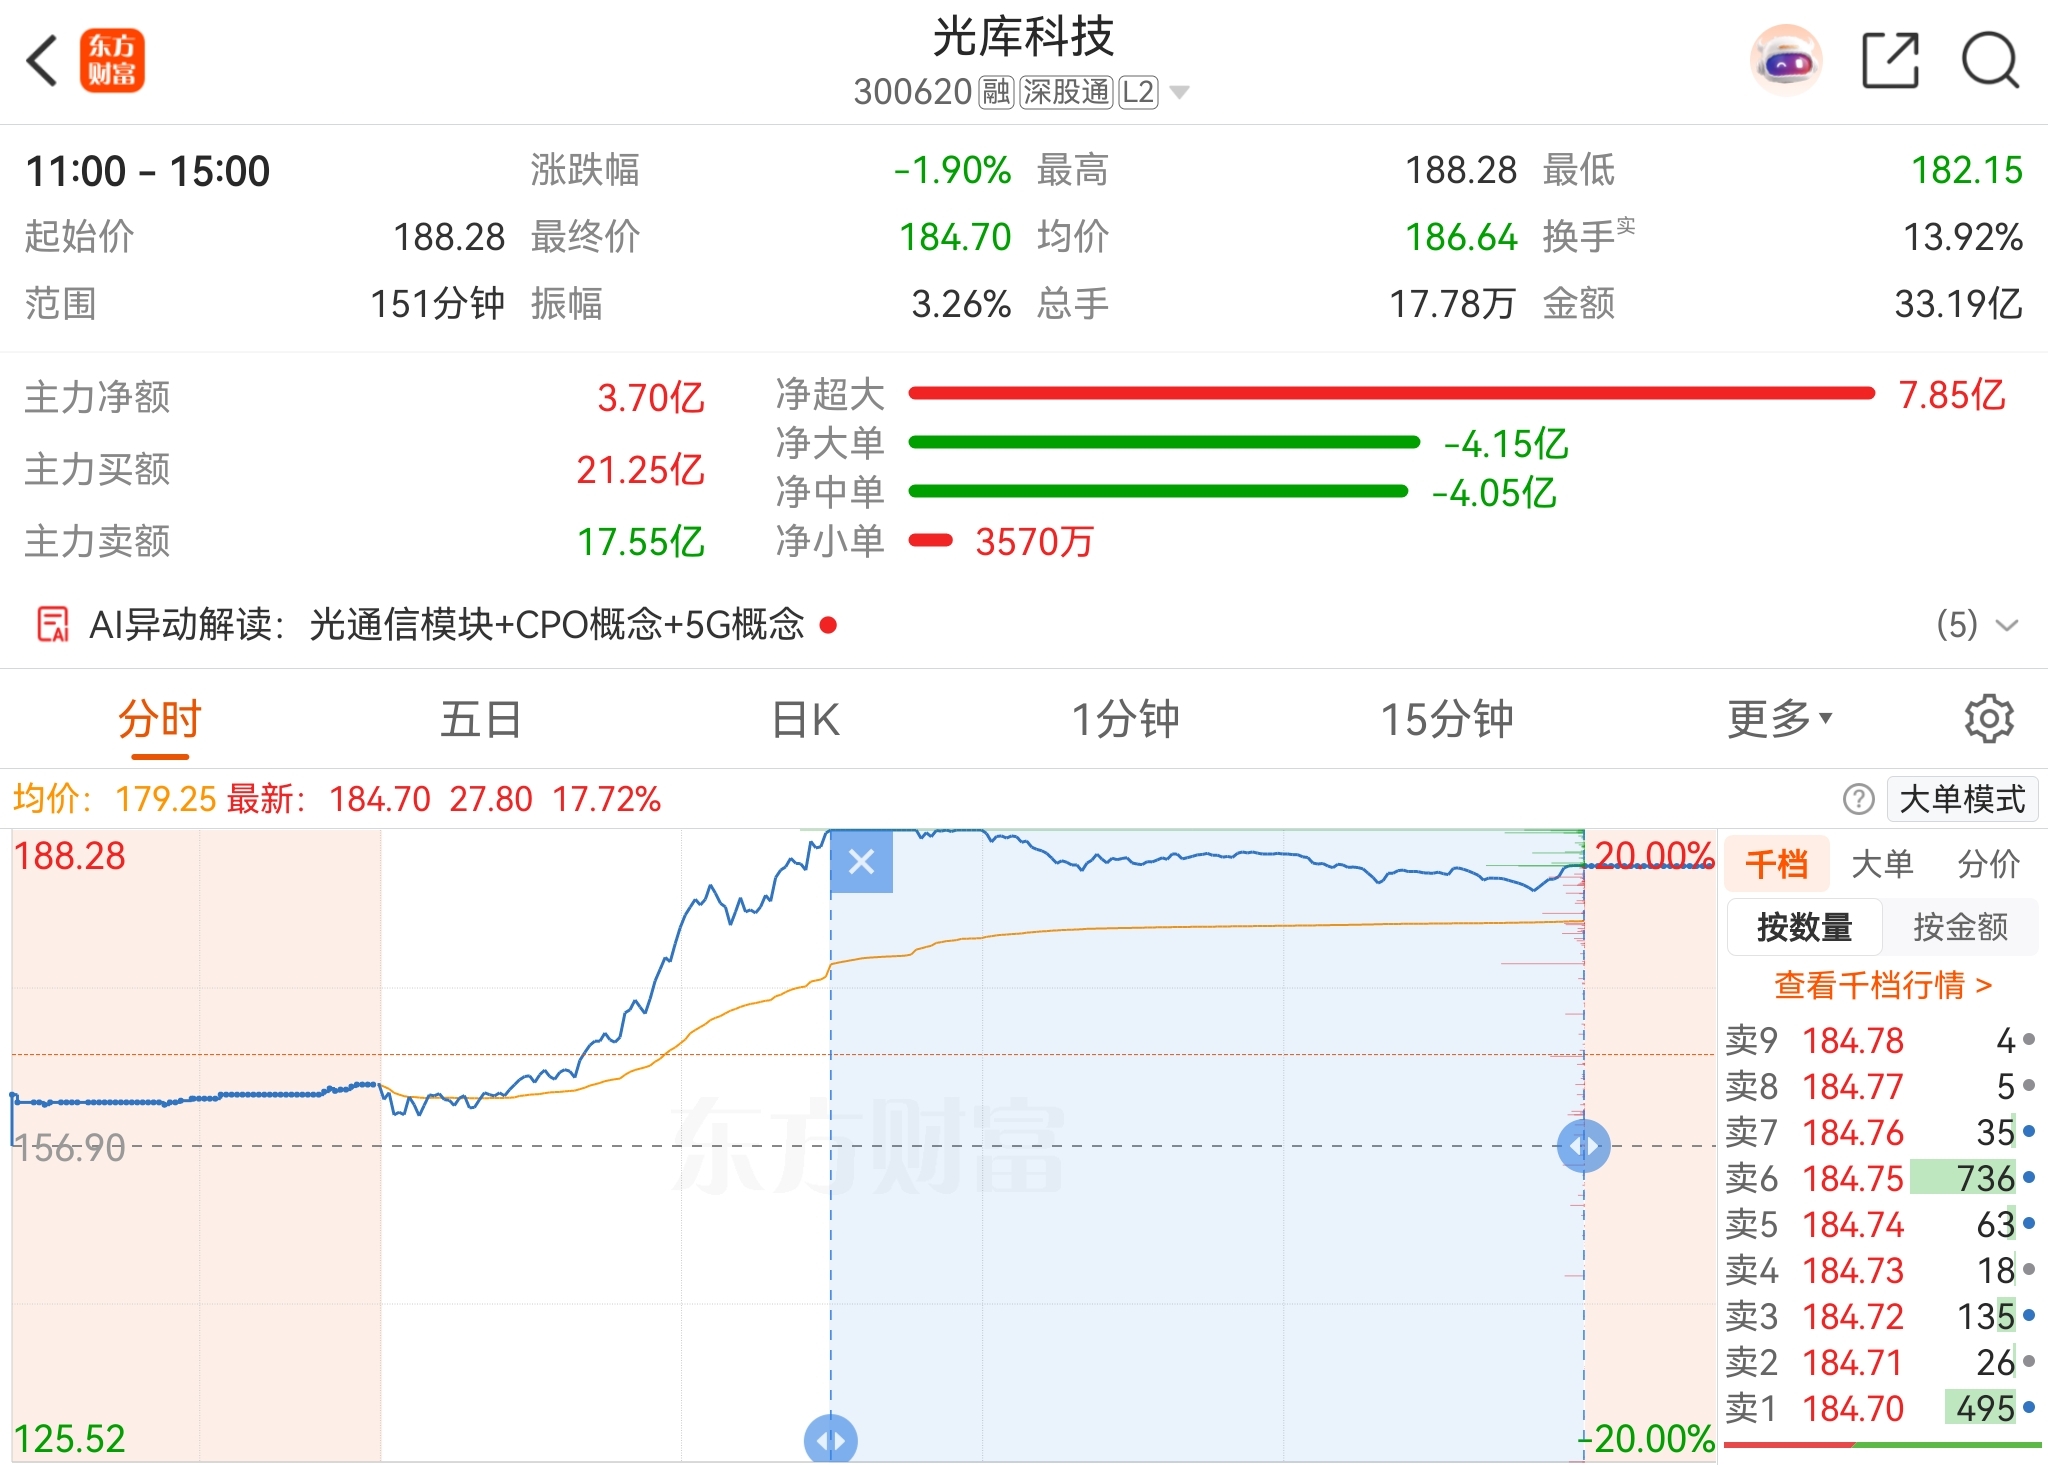Tap the share icon
The image size is (2048, 1465).
[1890, 61]
